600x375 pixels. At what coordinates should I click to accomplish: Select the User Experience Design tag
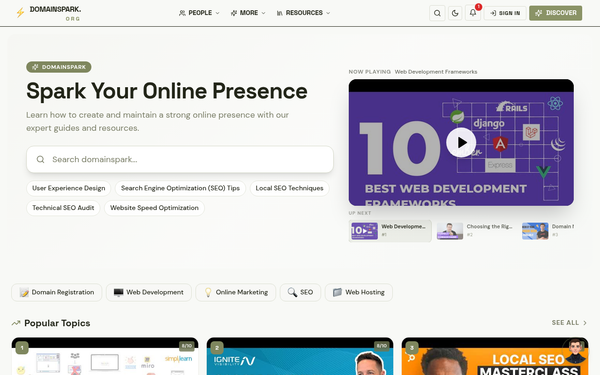68,188
